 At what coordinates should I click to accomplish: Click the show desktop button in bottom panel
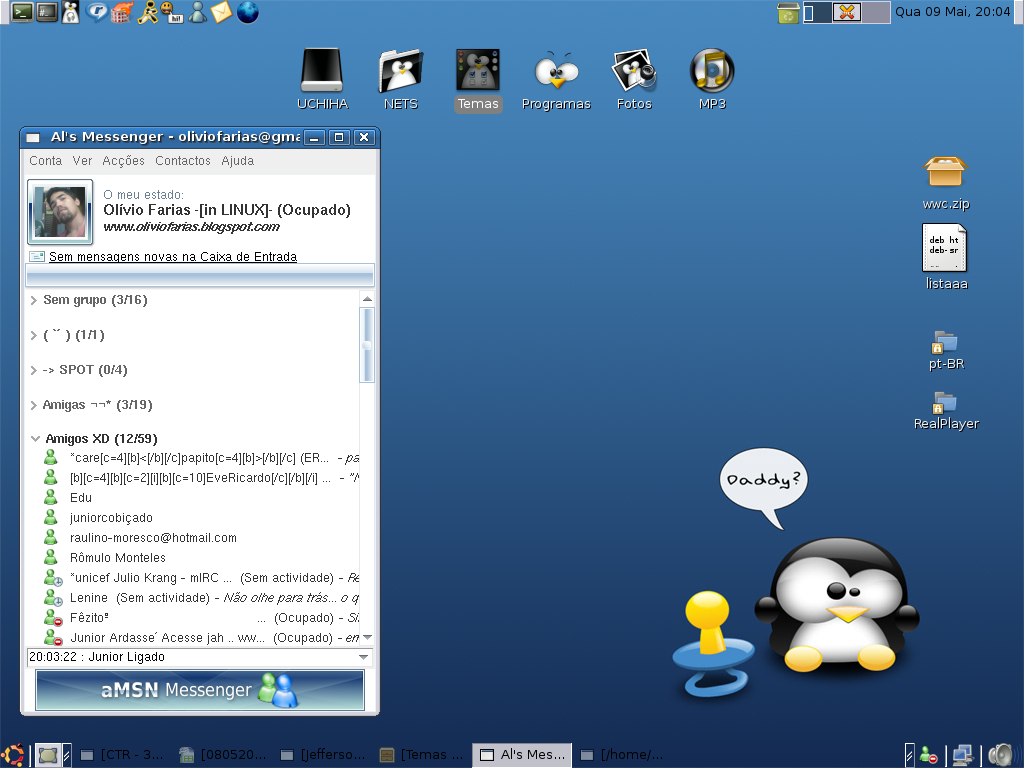[x=47, y=755]
